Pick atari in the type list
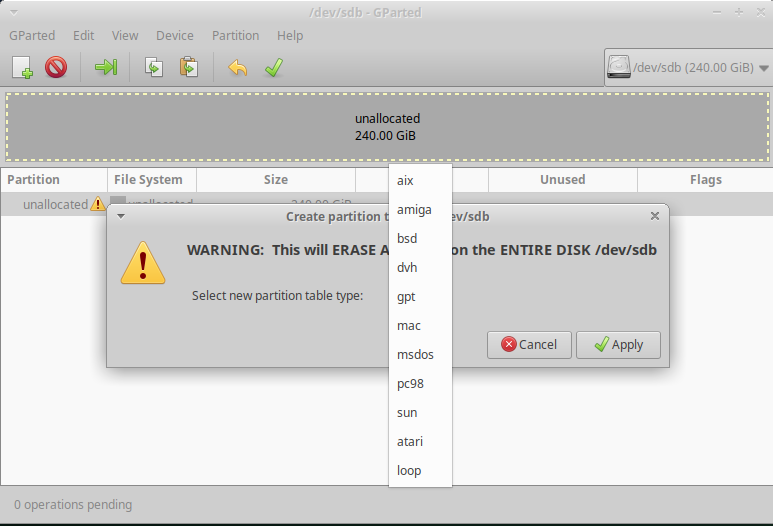This screenshot has width=773, height=526. [420, 442]
